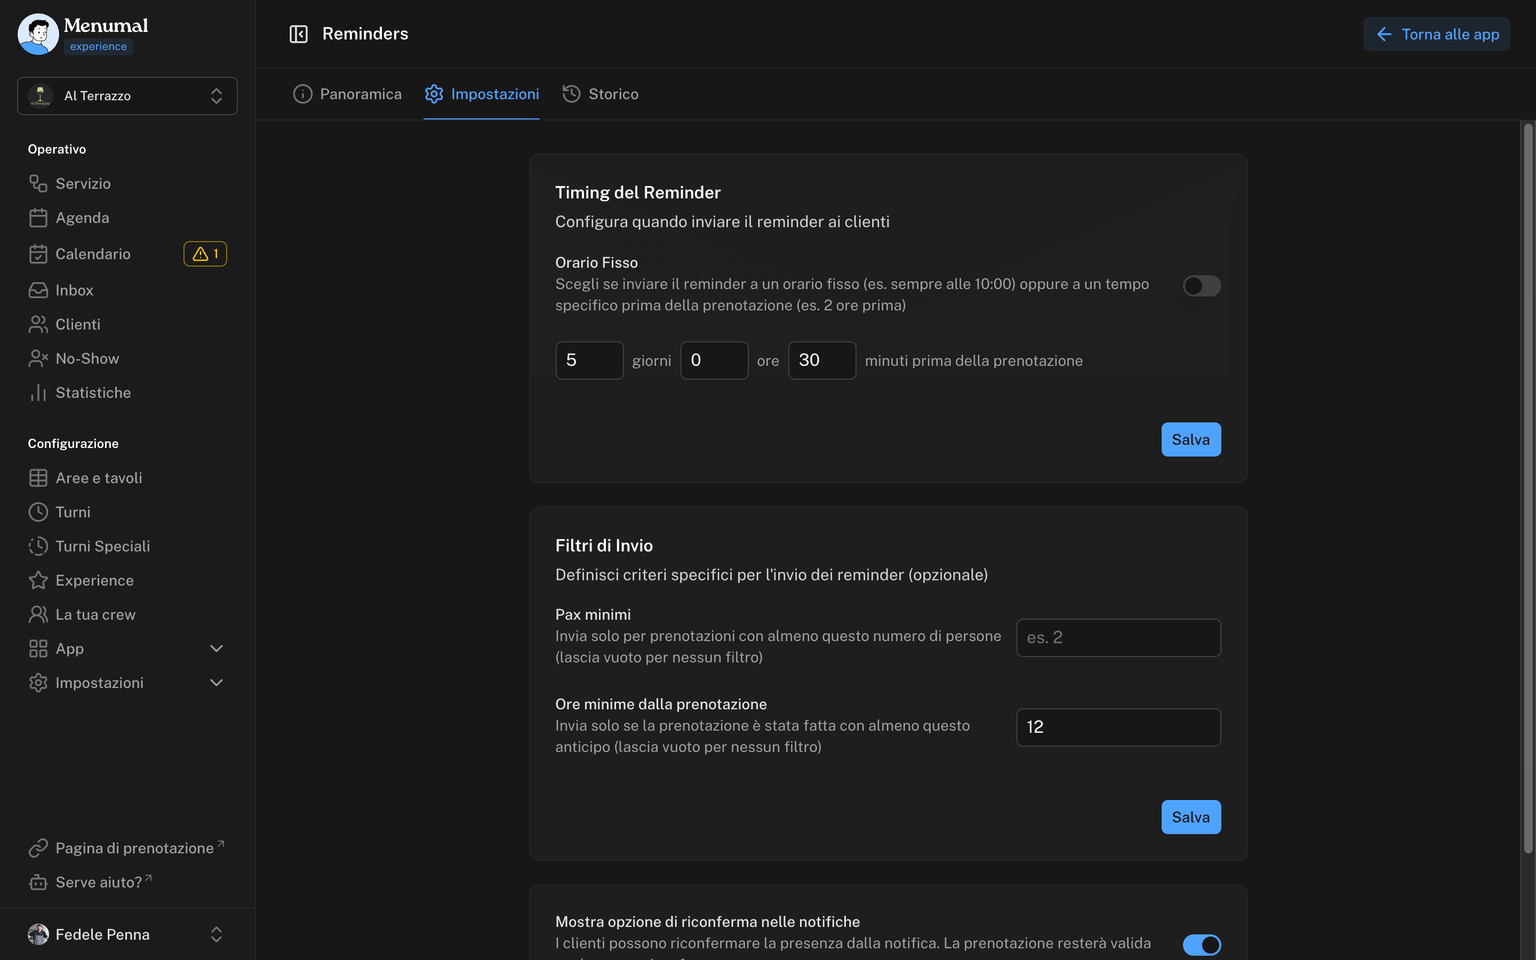Expand the App submenu chevron
The width and height of the screenshot is (1536, 960).
pyautogui.click(x=216, y=649)
